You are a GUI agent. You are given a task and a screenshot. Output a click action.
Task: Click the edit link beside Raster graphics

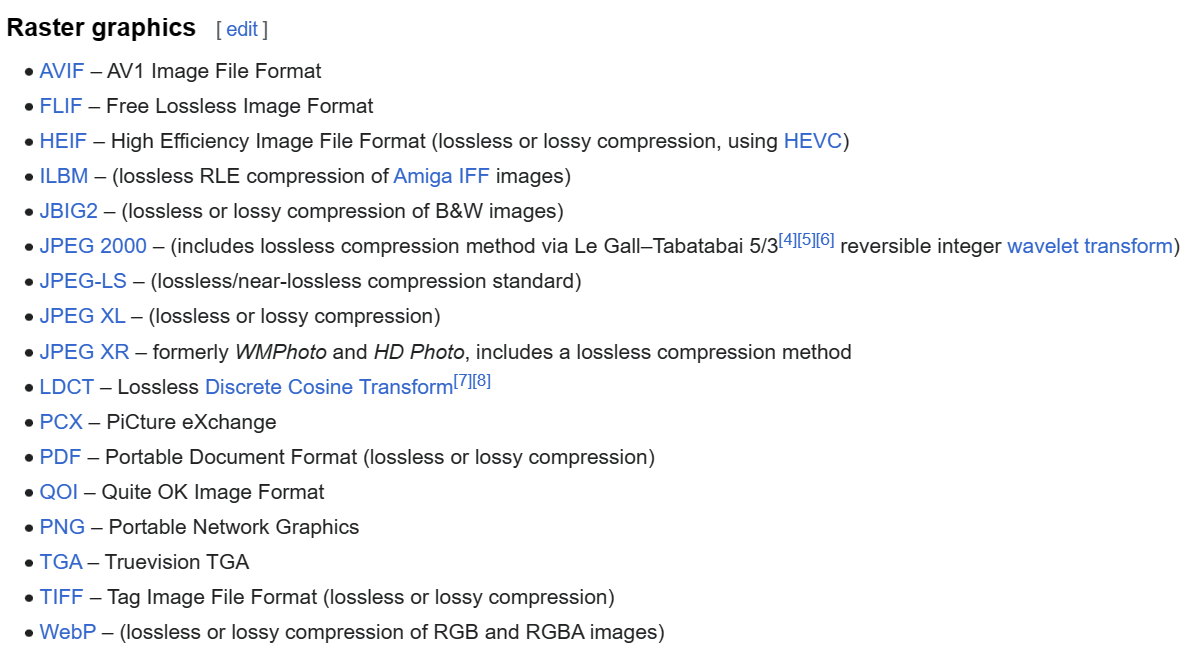pyautogui.click(x=242, y=29)
